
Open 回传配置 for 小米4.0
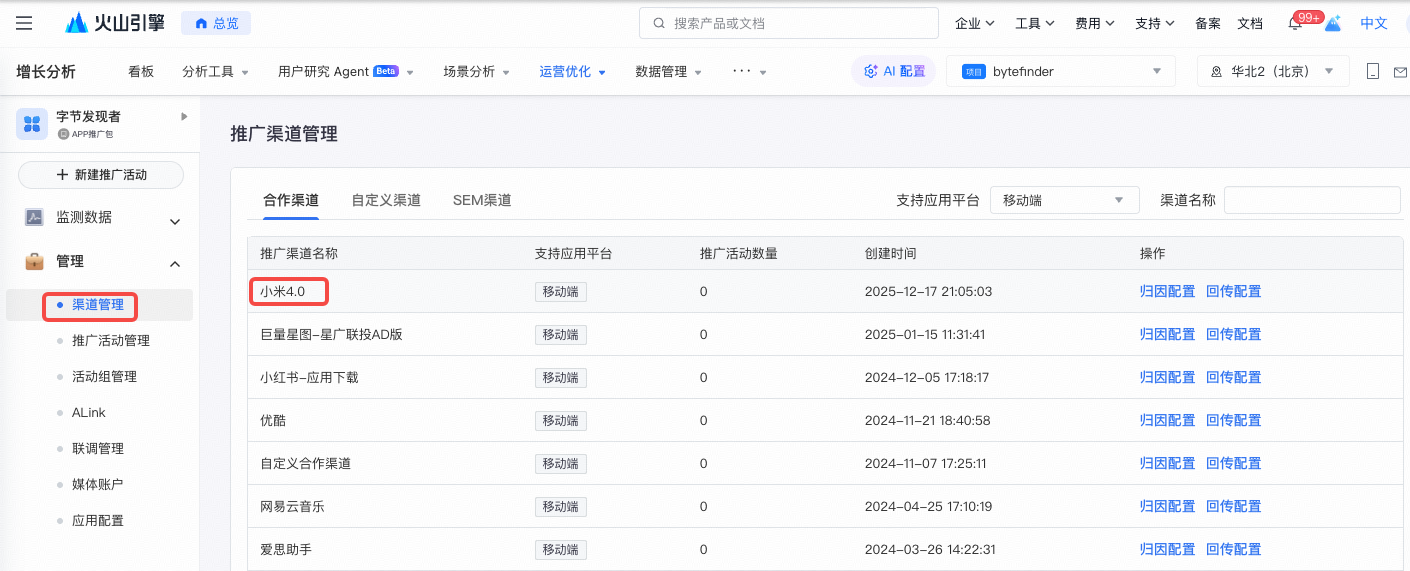coord(1233,291)
